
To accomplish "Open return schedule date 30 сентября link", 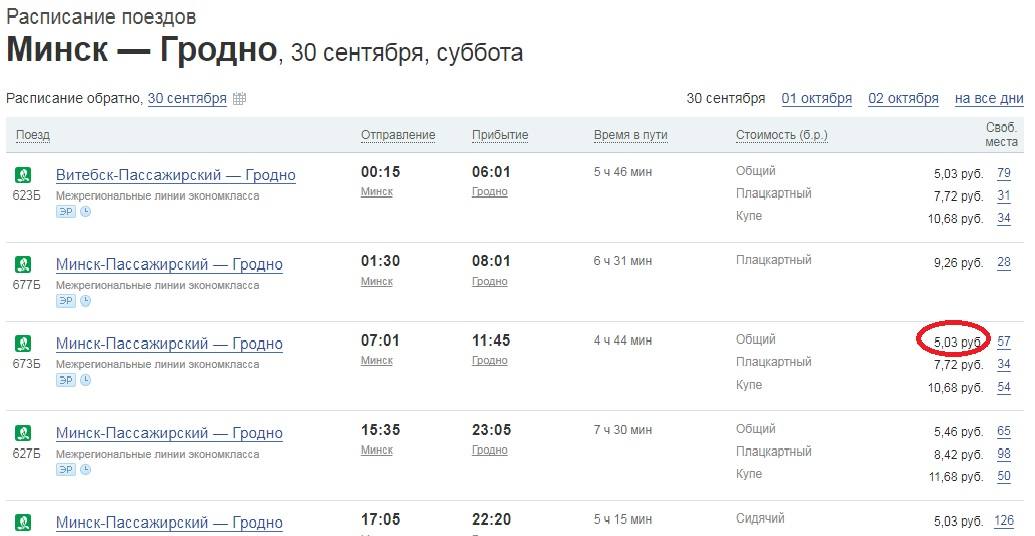I will click(x=187, y=99).
